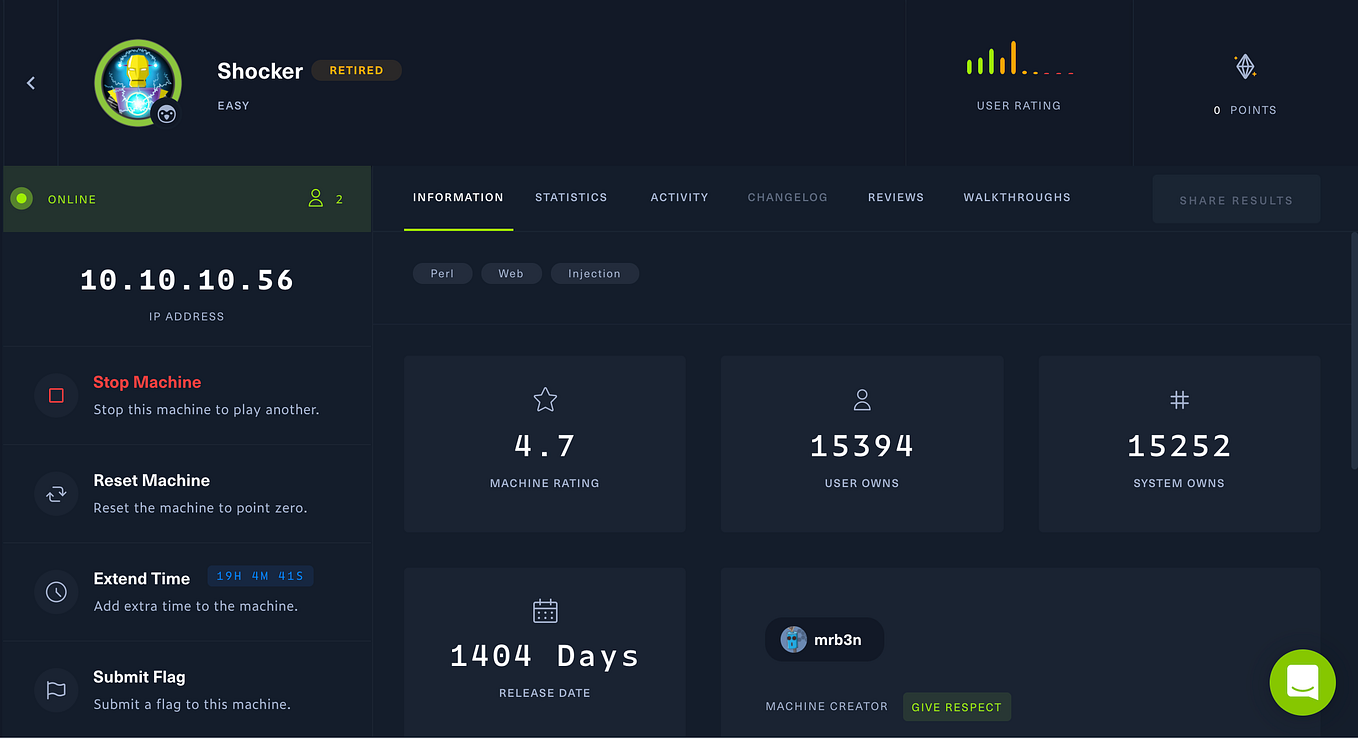This screenshot has height=739, width=1358.
Task: Click the Injection tag chip
Action: pyautogui.click(x=594, y=273)
